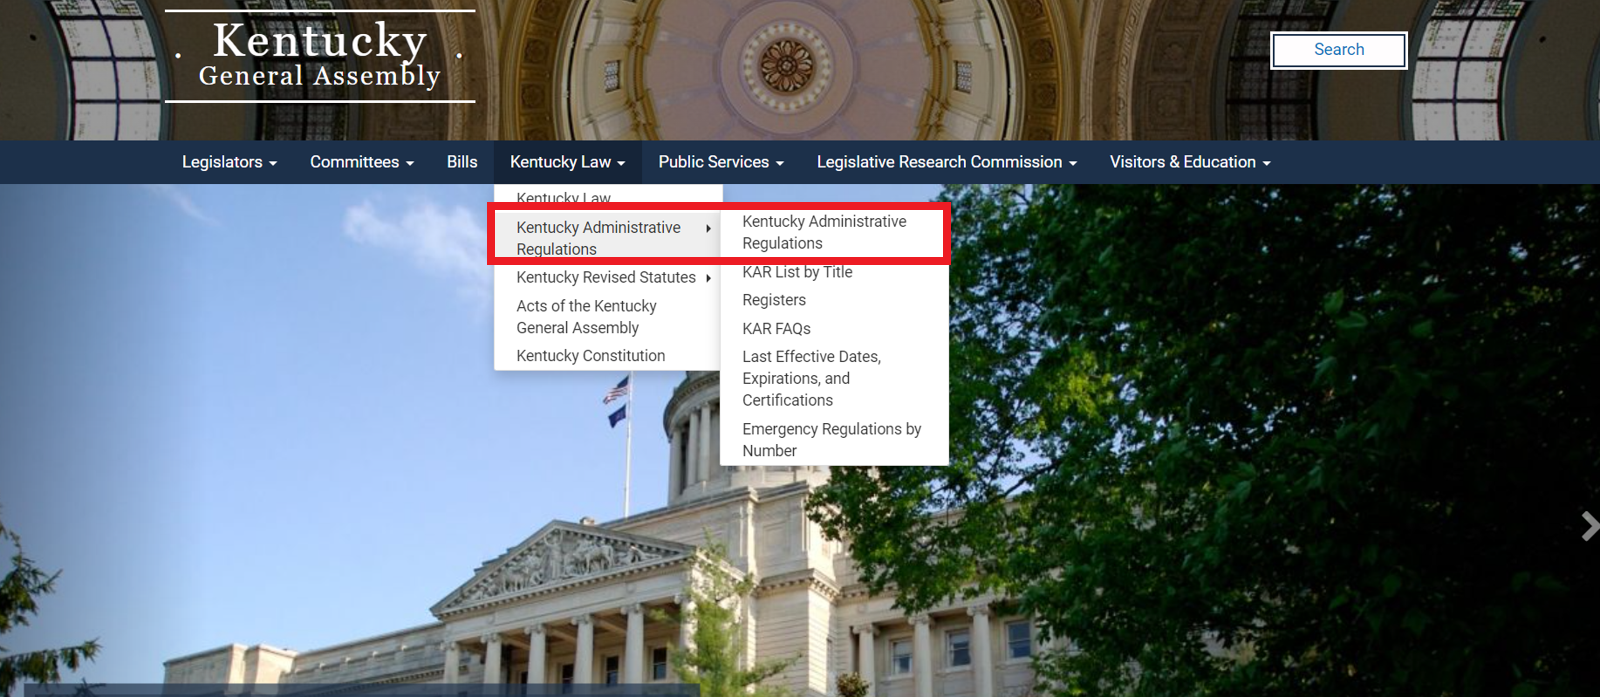The image size is (1600, 697).
Task: Select Emergency Regulations by Number
Action: click(x=831, y=440)
